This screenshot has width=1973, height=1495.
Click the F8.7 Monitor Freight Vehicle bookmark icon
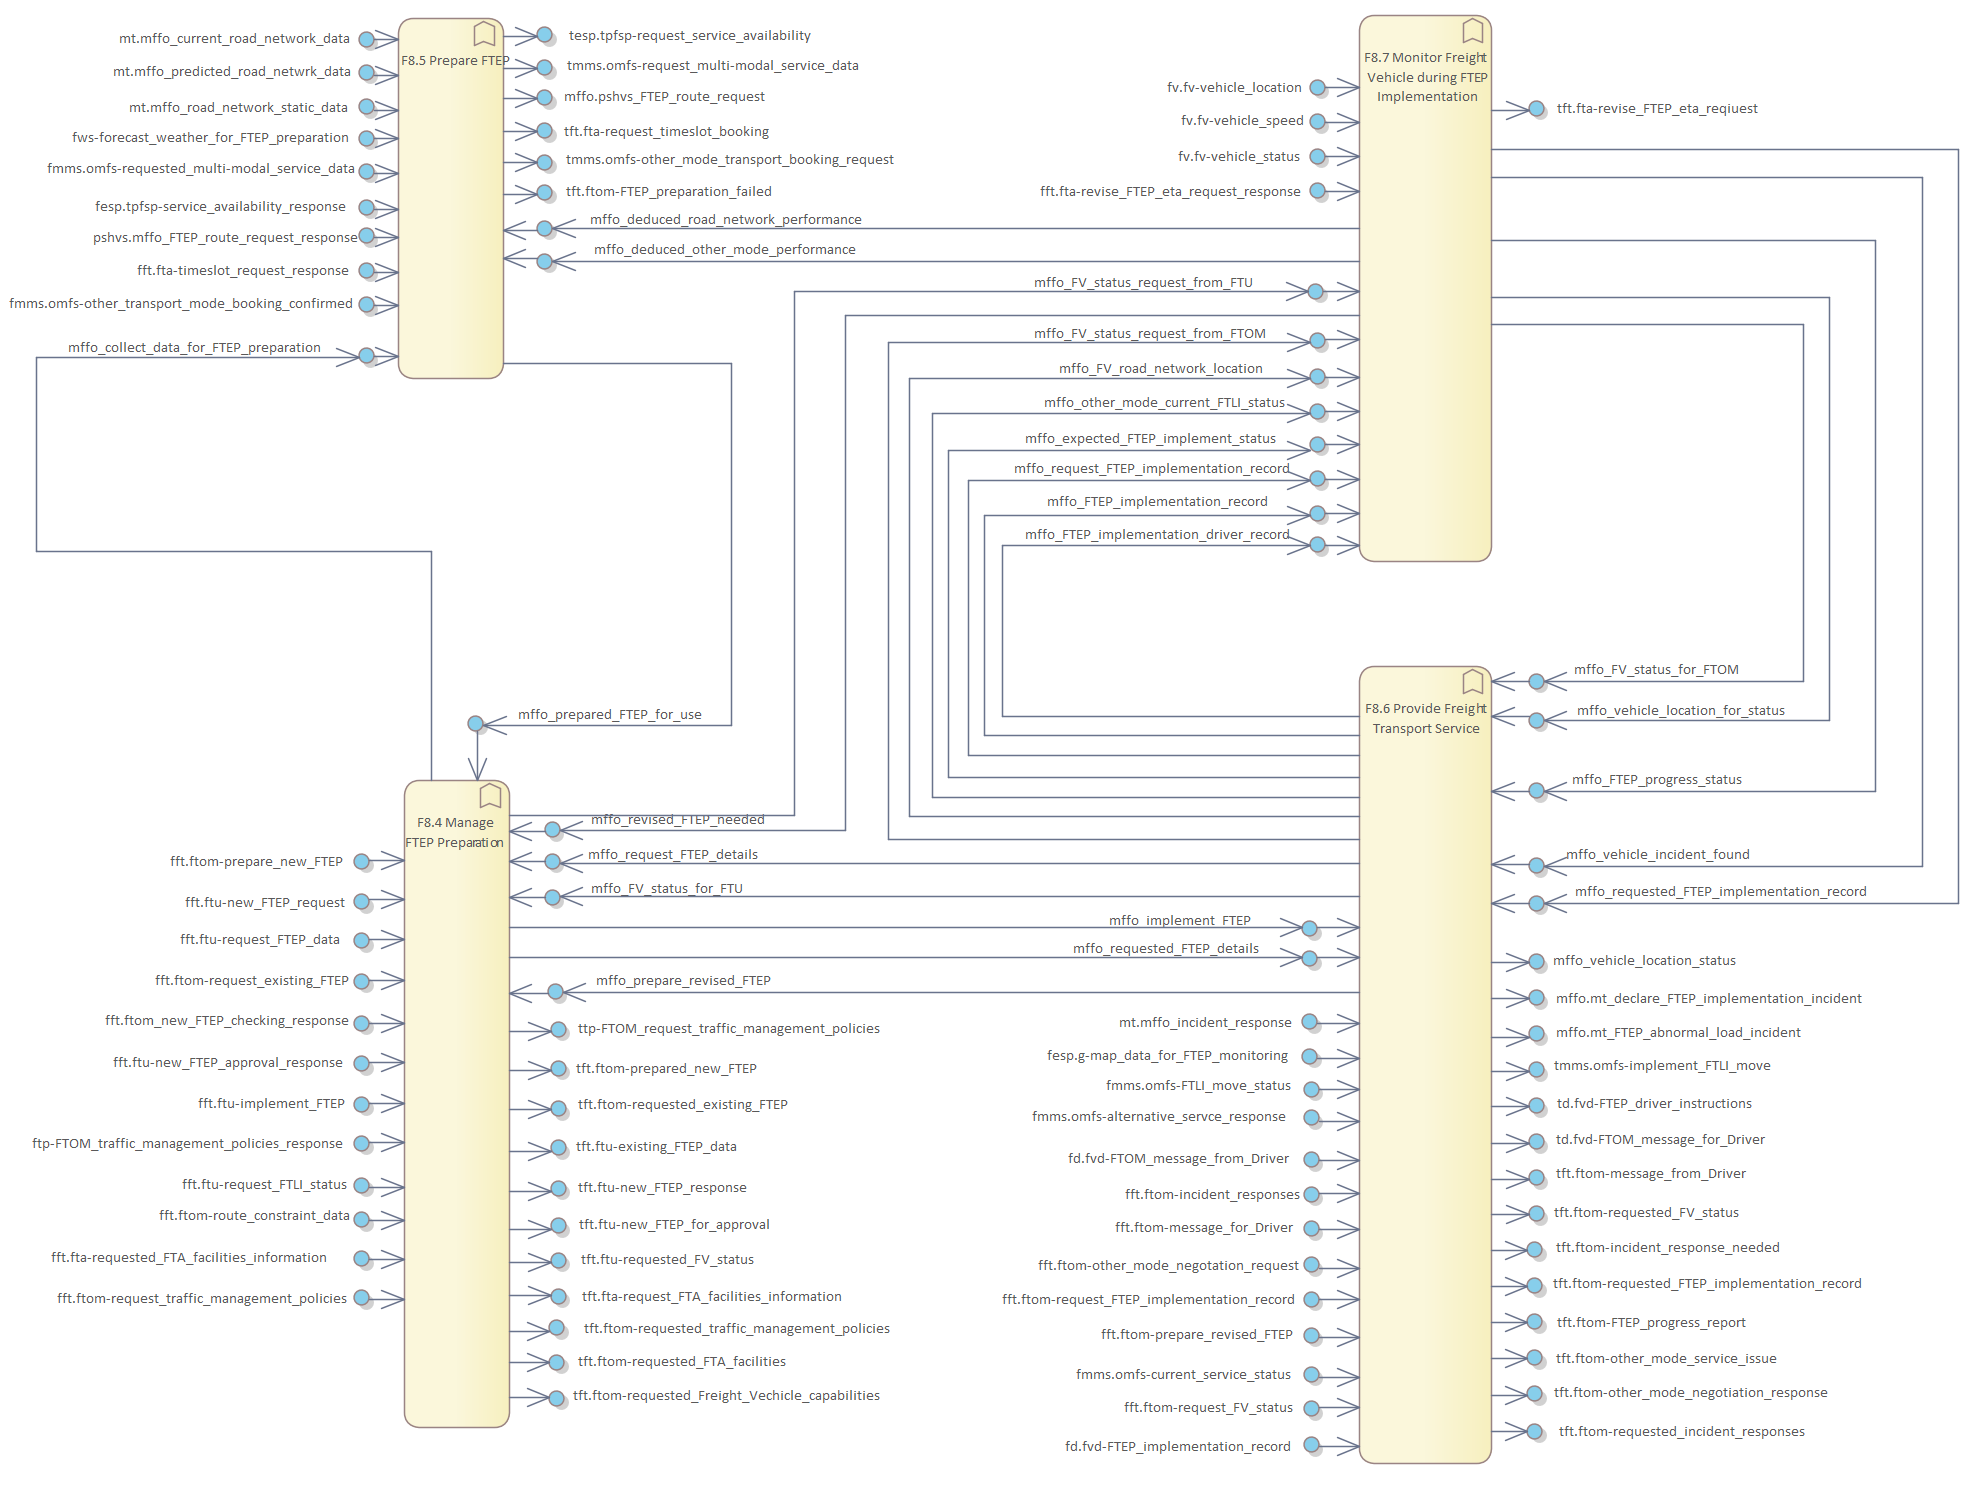[x=1472, y=31]
